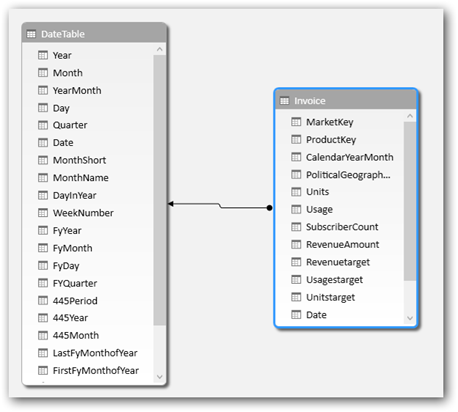The width and height of the screenshot is (458, 412).
Task: Select the FyDay field text
Action: pos(66,266)
